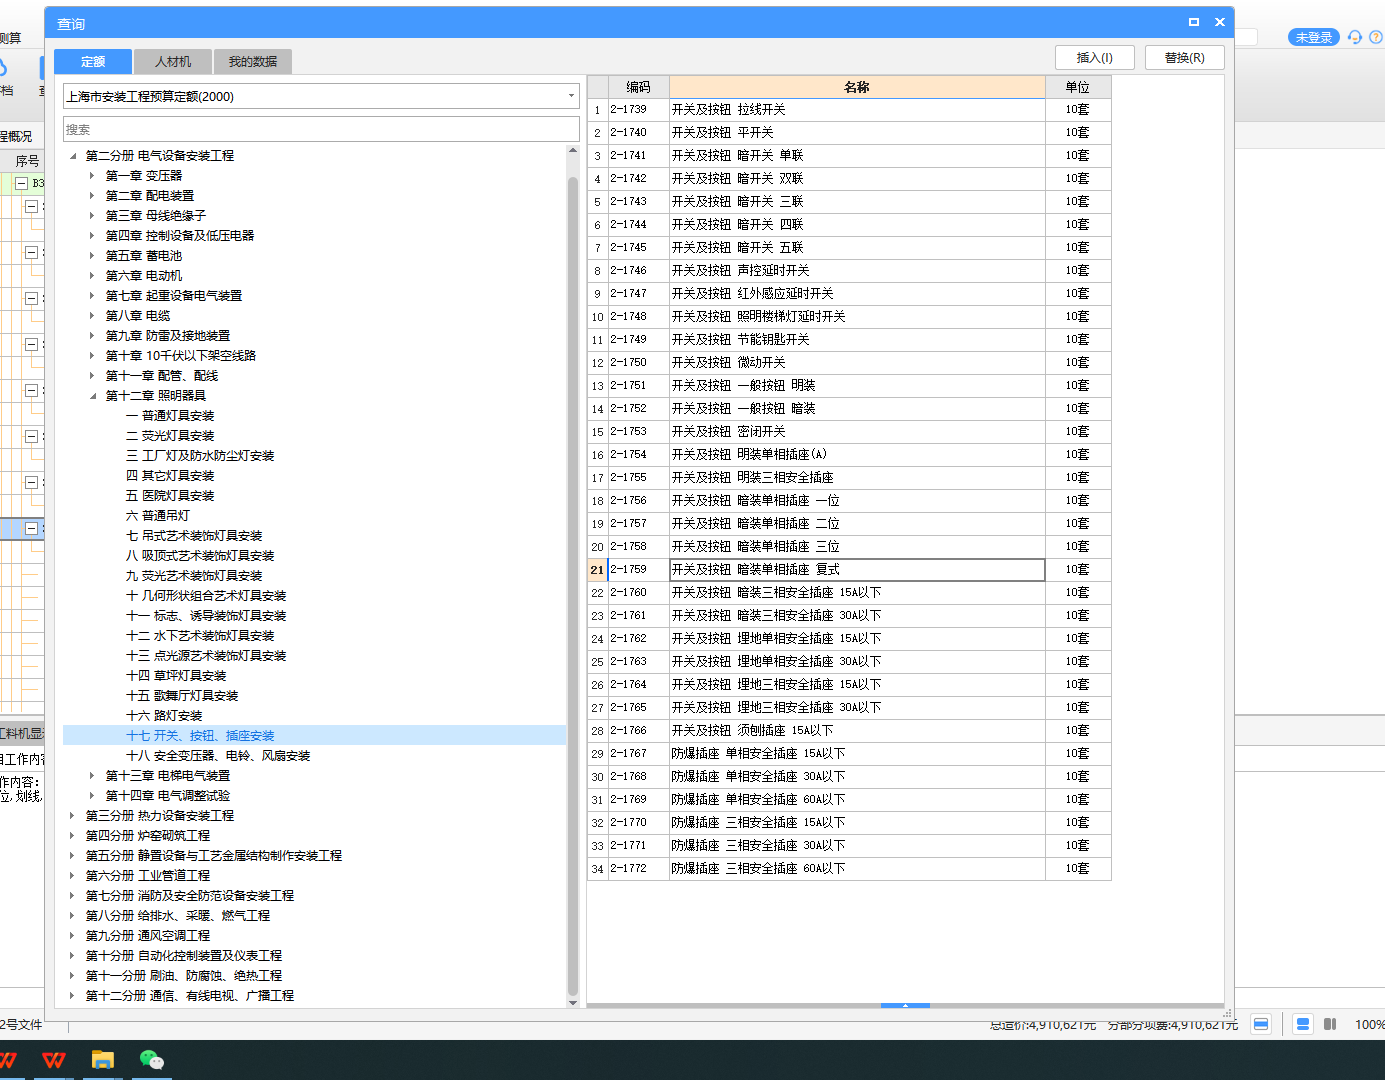Close the 查询 dialog

pos(1220,22)
